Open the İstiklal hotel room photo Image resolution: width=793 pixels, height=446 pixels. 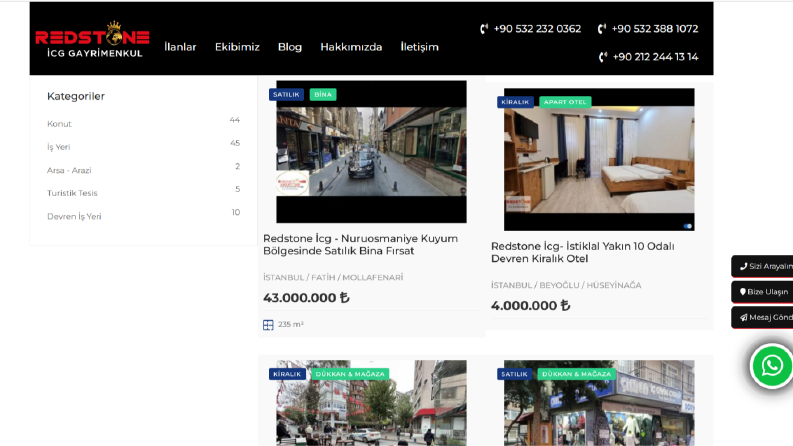[x=599, y=159]
